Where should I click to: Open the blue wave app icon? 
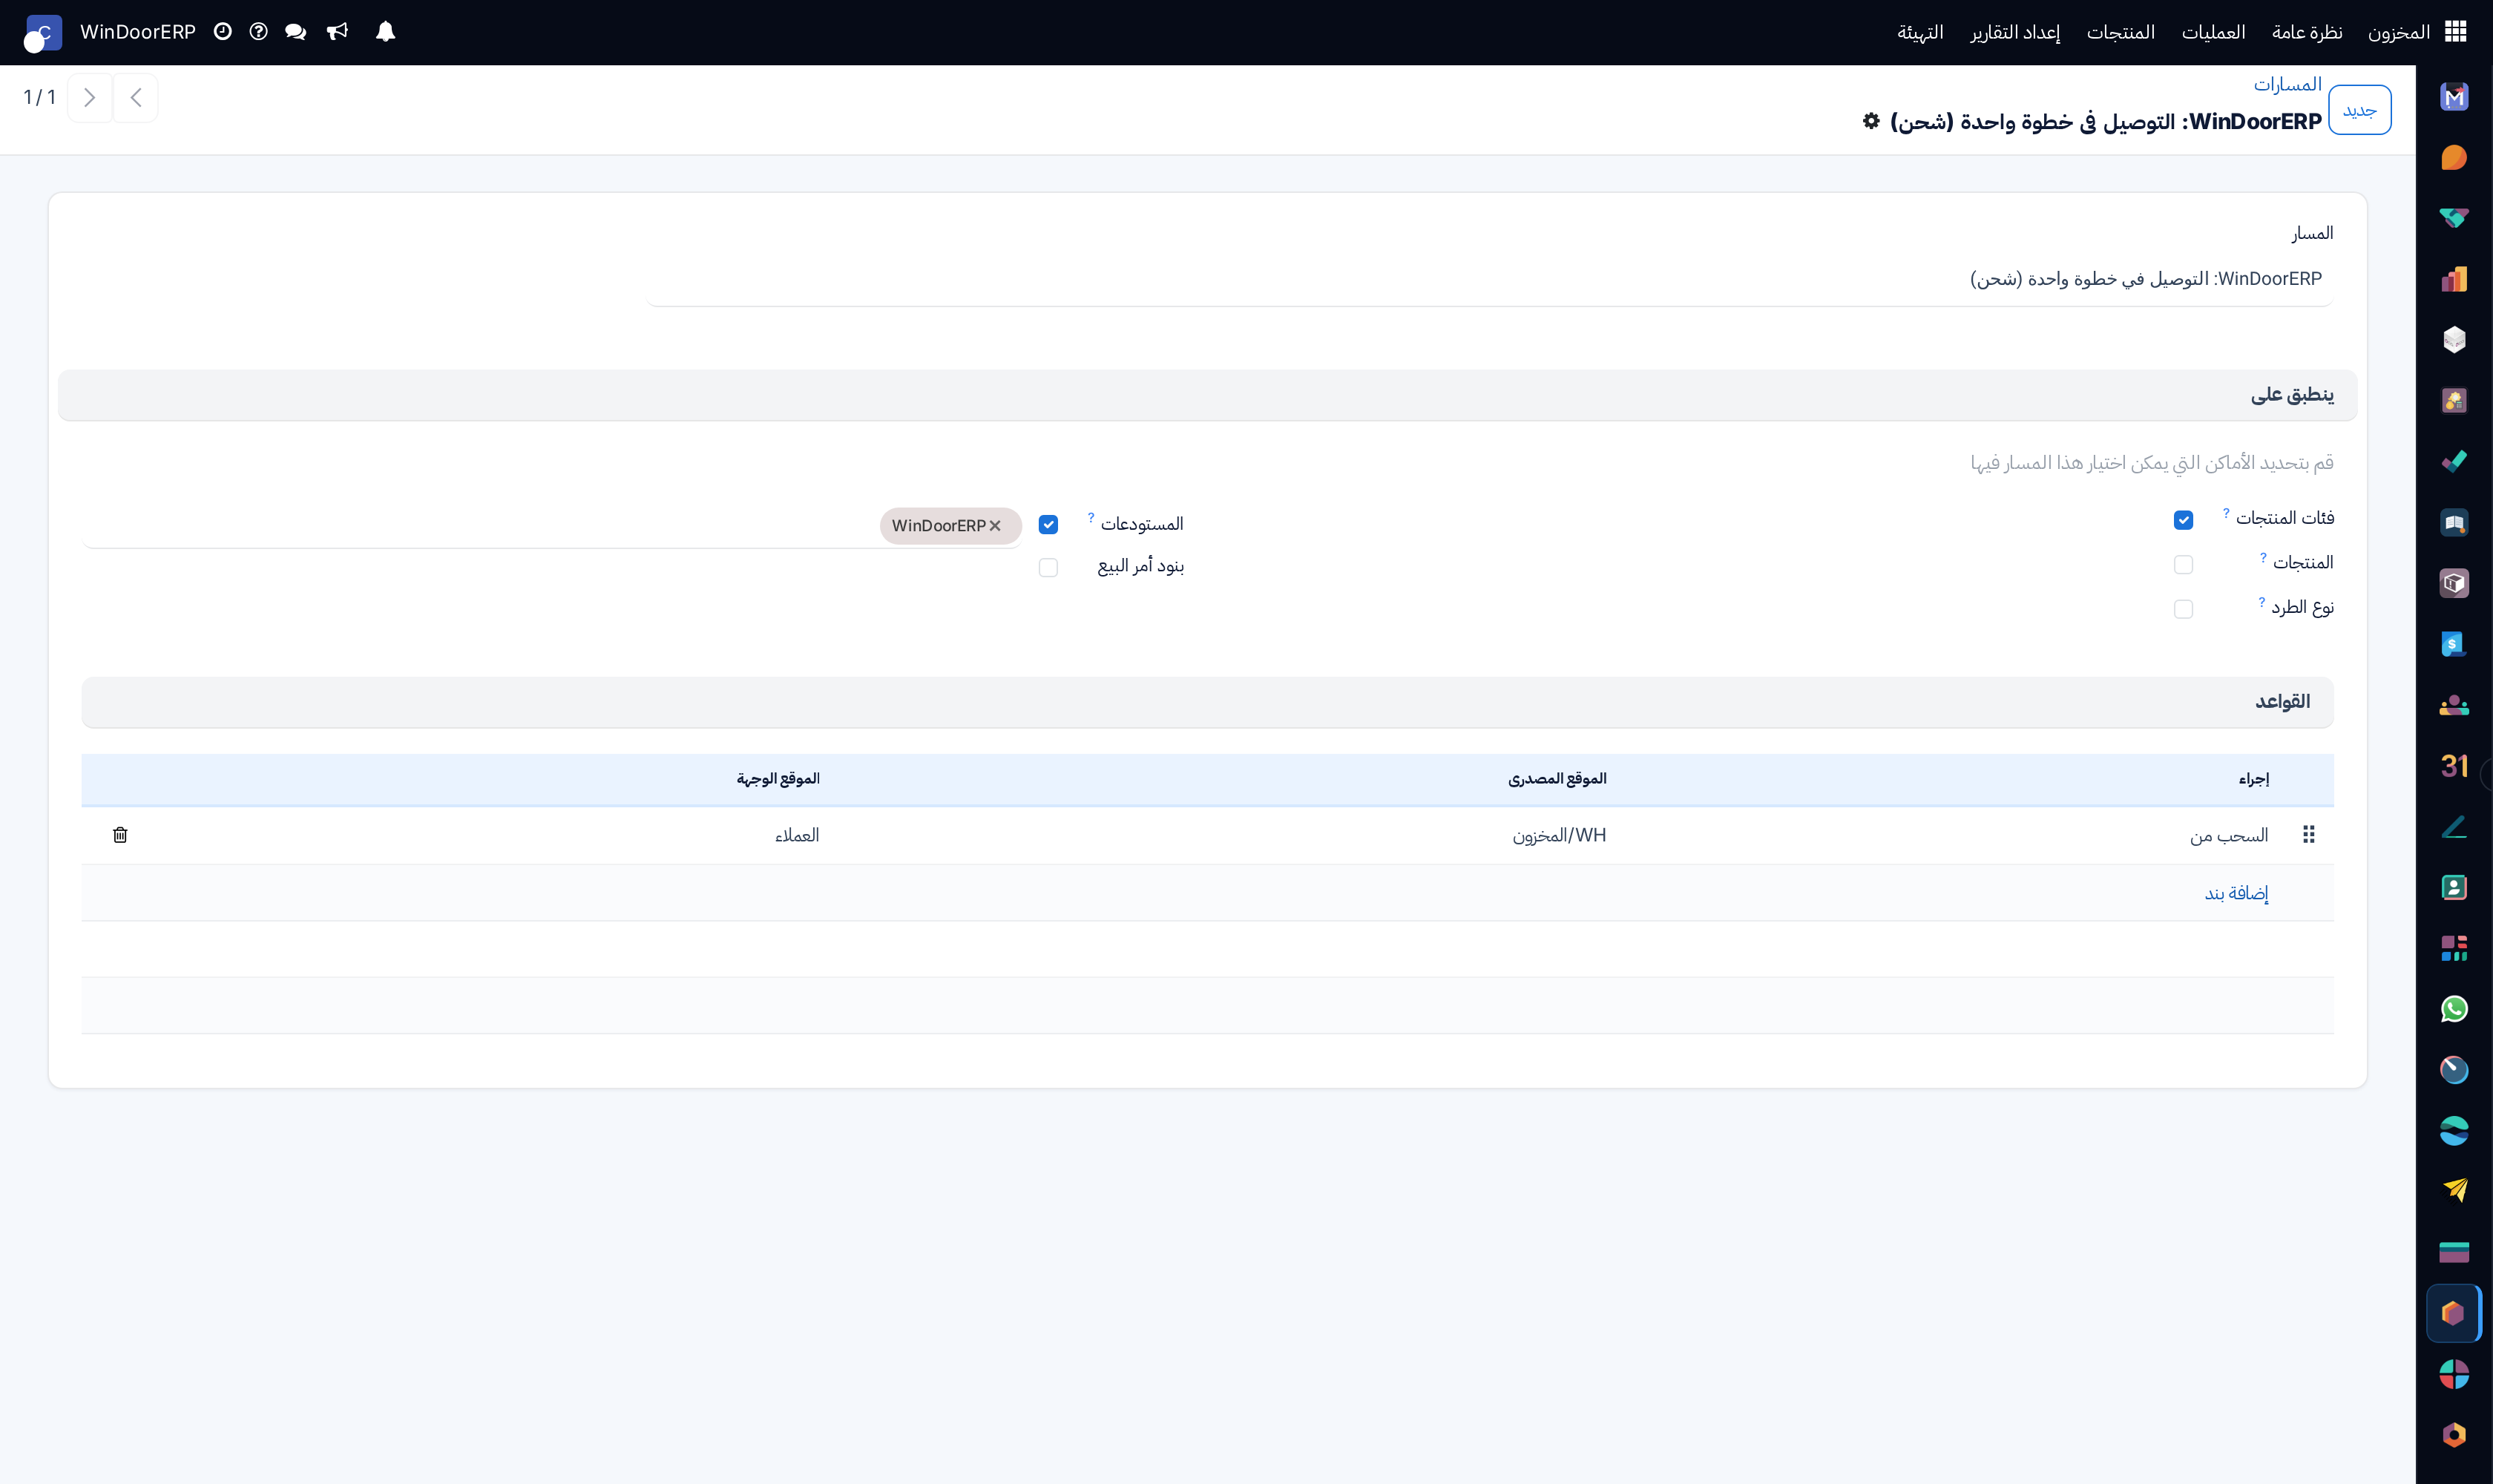[x=2454, y=1131]
